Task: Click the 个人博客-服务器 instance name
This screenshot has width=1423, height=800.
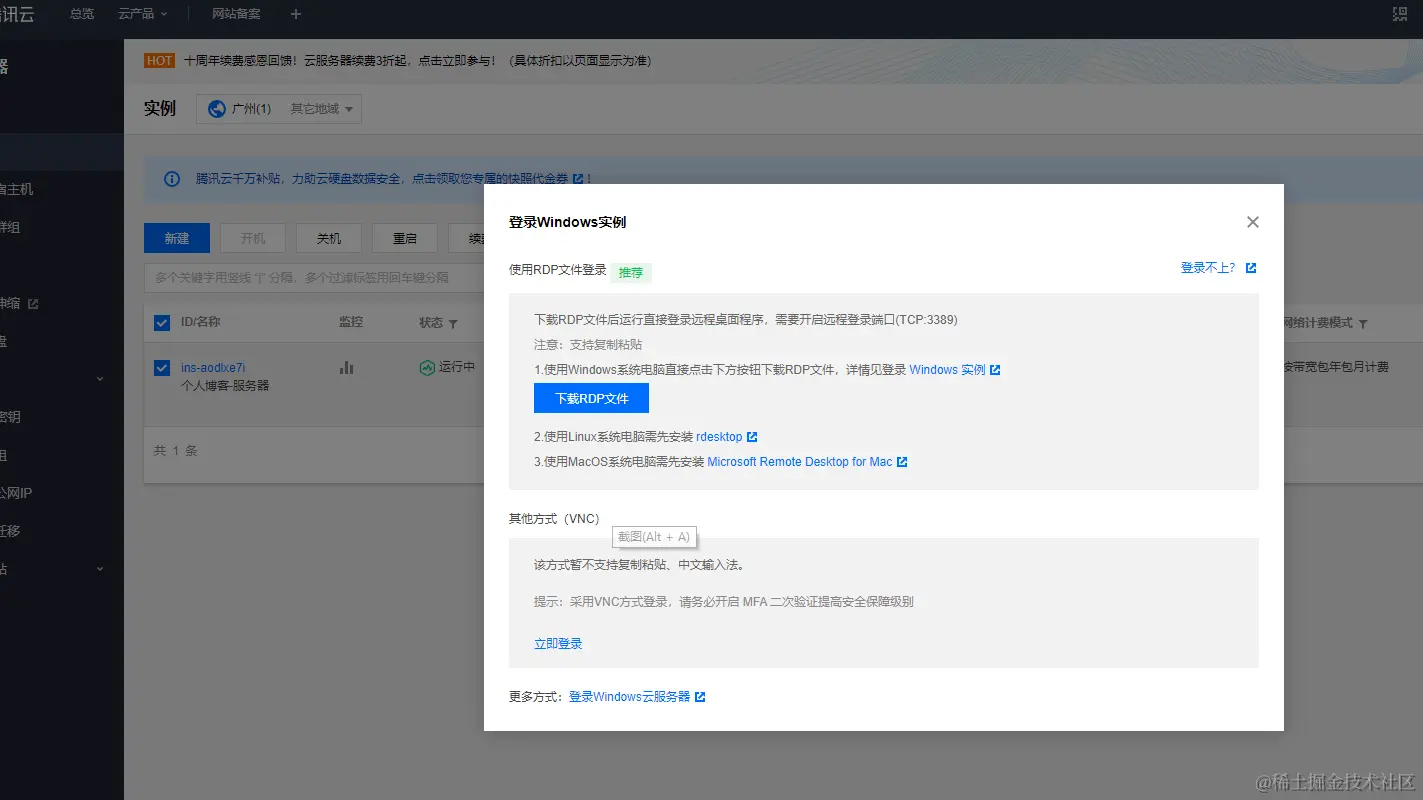Action: click(225, 385)
